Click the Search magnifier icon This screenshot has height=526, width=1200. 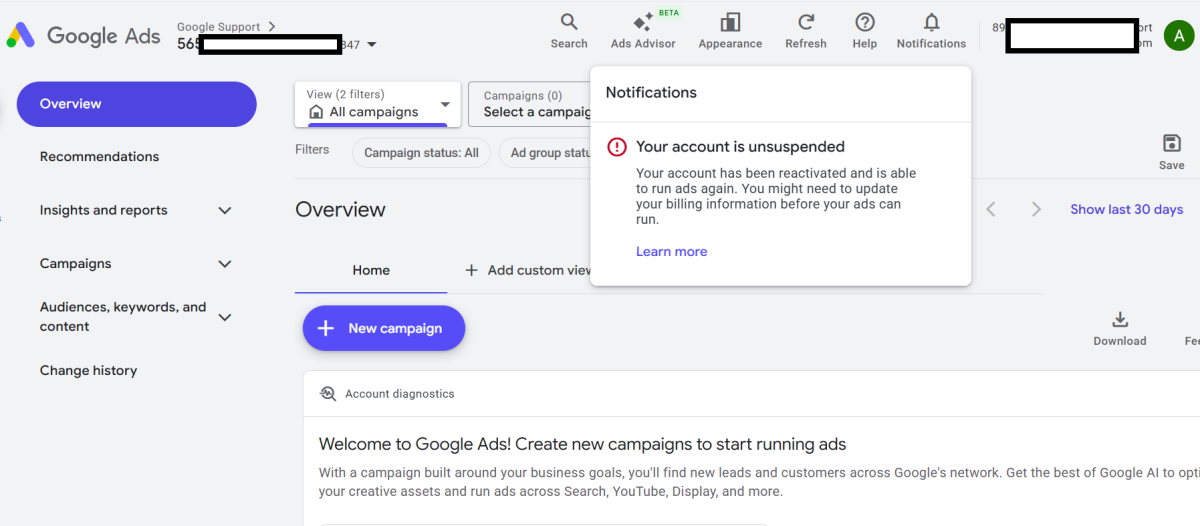(569, 23)
